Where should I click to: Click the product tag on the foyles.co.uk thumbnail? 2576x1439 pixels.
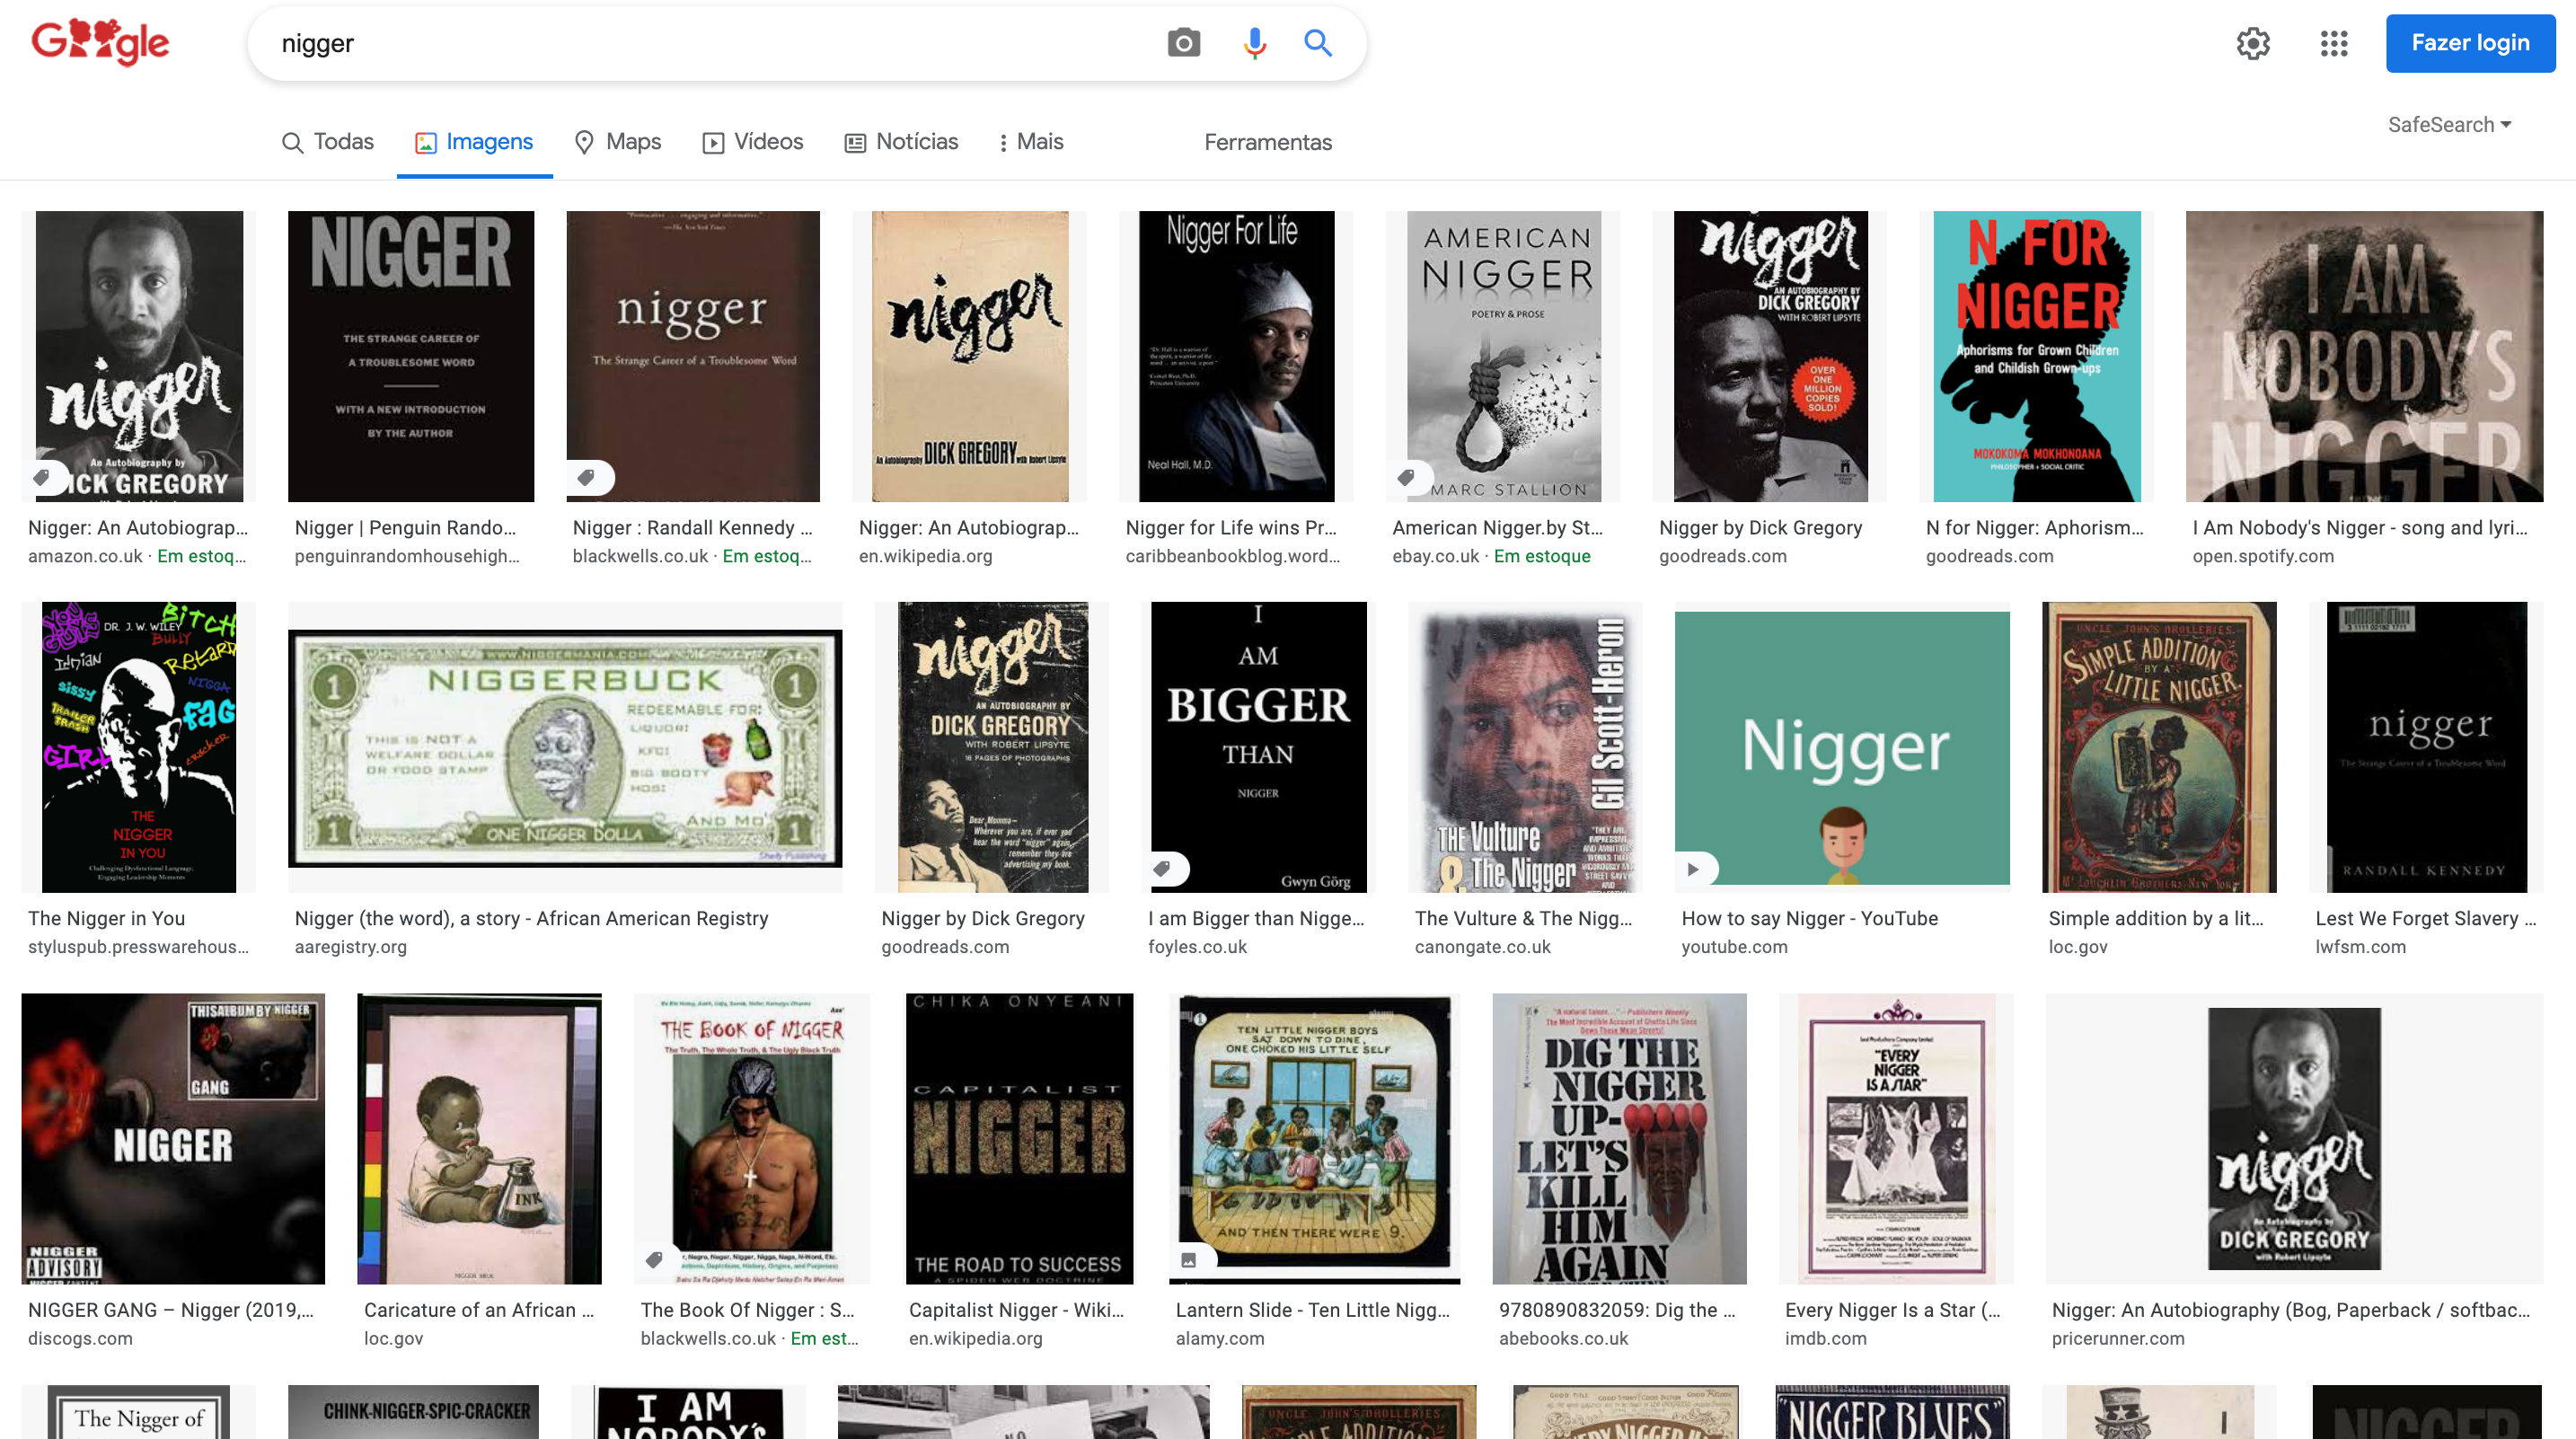(x=1163, y=868)
